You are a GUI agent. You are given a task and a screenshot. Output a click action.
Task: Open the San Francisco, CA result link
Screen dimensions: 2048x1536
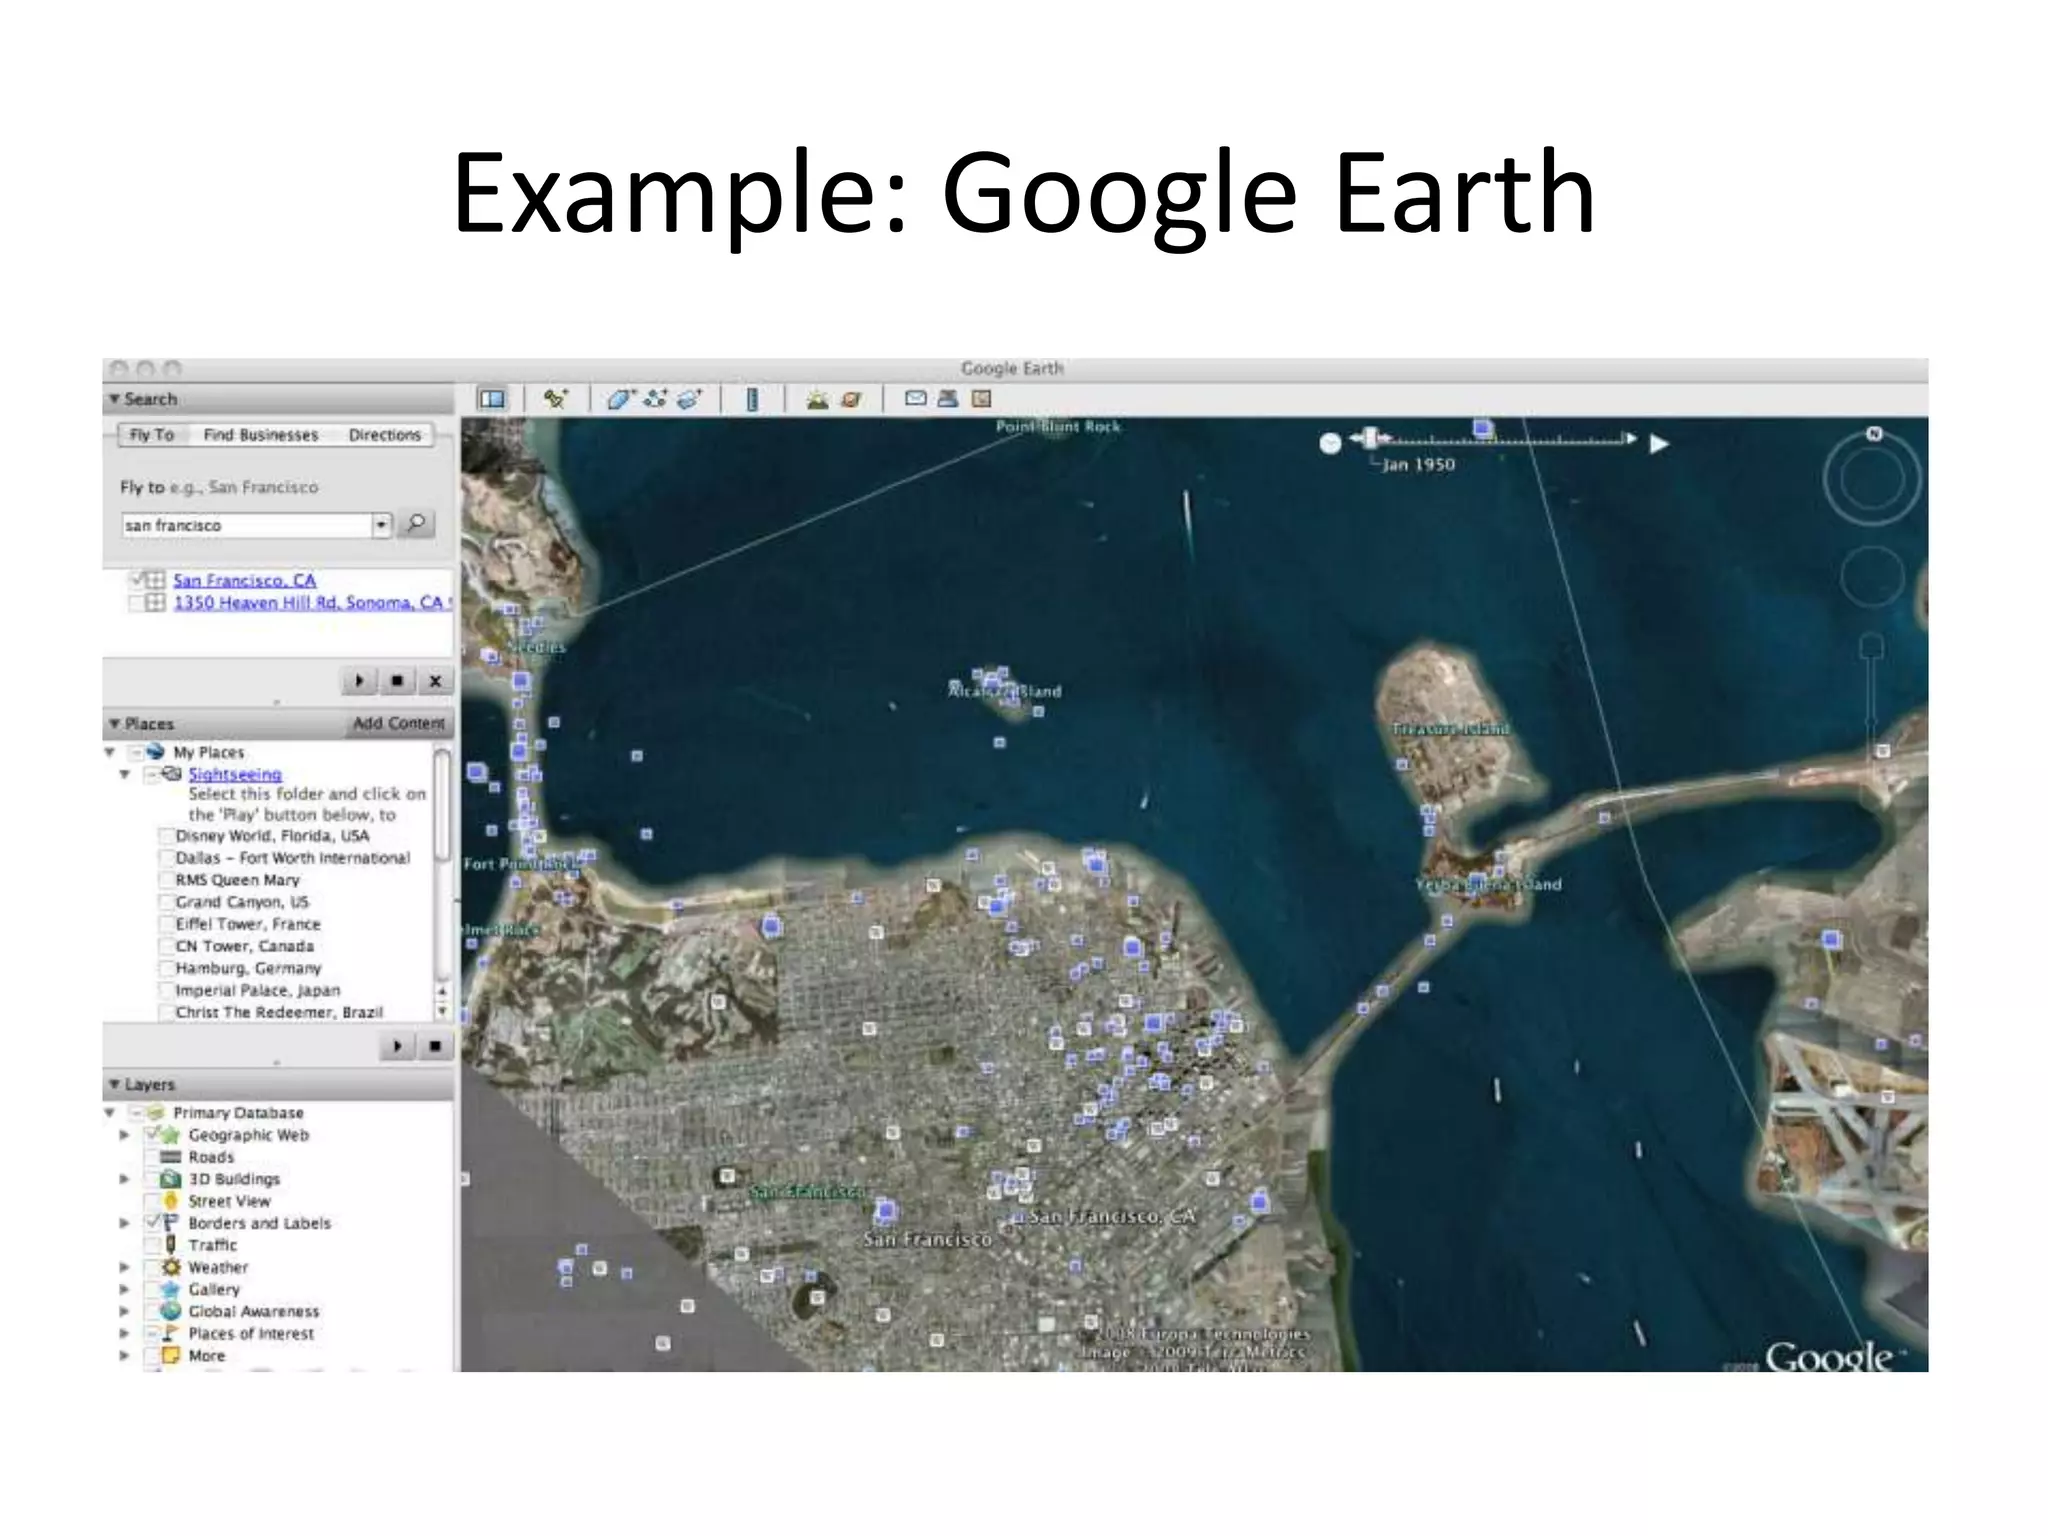pyautogui.click(x=244, y=580)
